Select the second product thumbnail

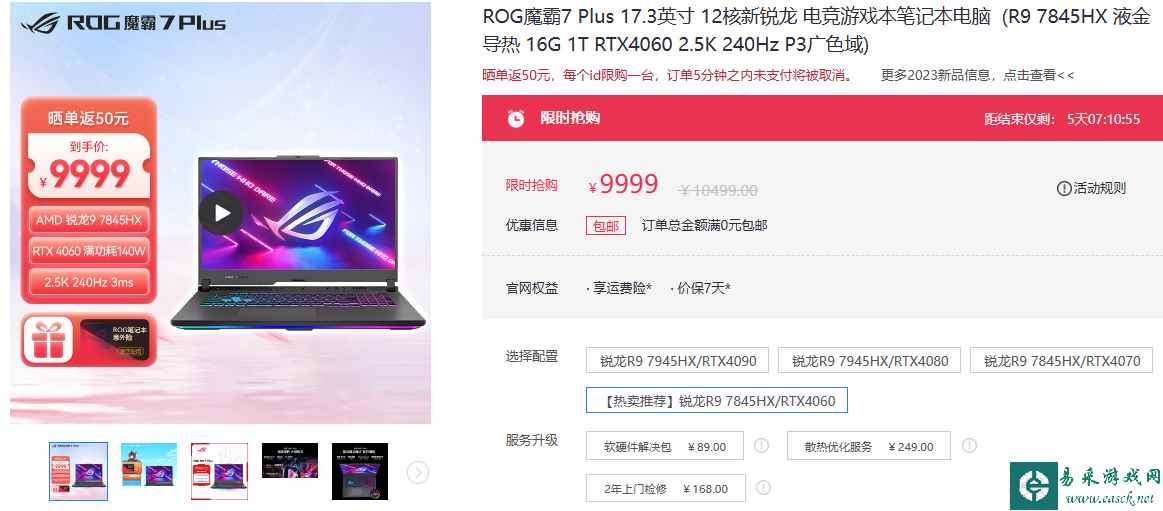[149, 464]
